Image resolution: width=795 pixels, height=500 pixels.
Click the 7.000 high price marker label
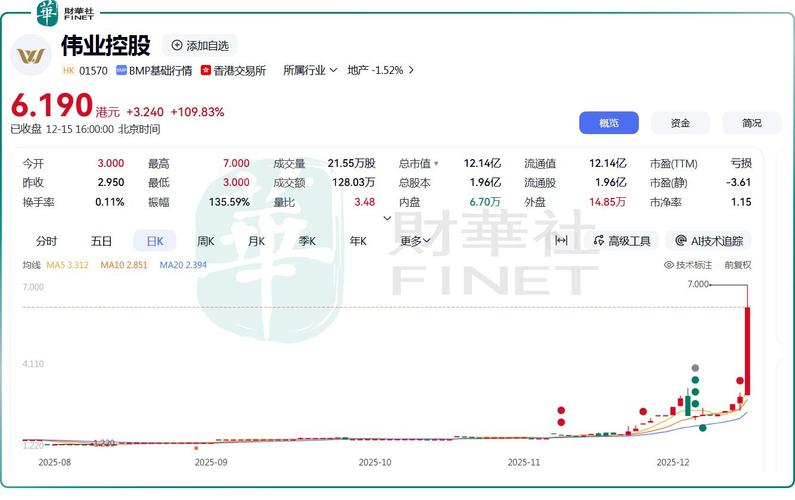click(698, 284)
